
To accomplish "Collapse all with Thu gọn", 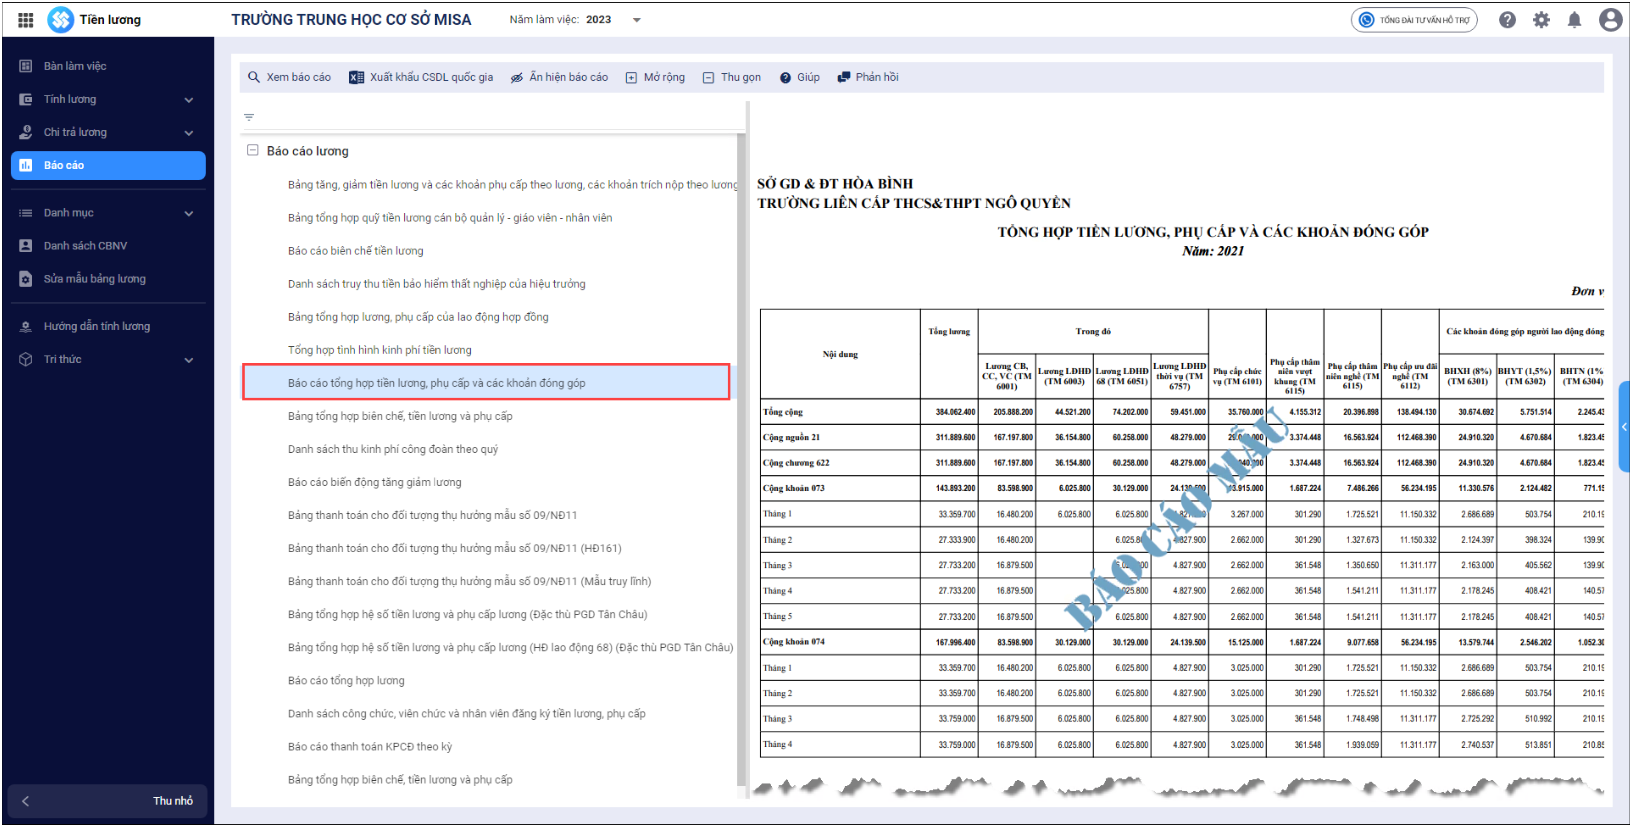I will pyautogui.click(x=731, y=77).
